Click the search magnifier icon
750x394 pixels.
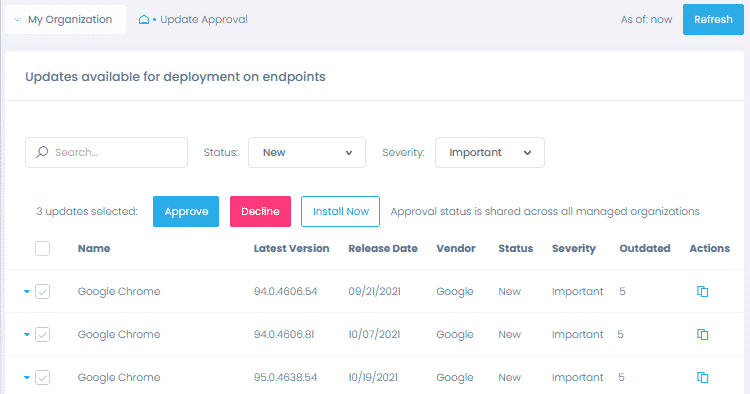42,152
